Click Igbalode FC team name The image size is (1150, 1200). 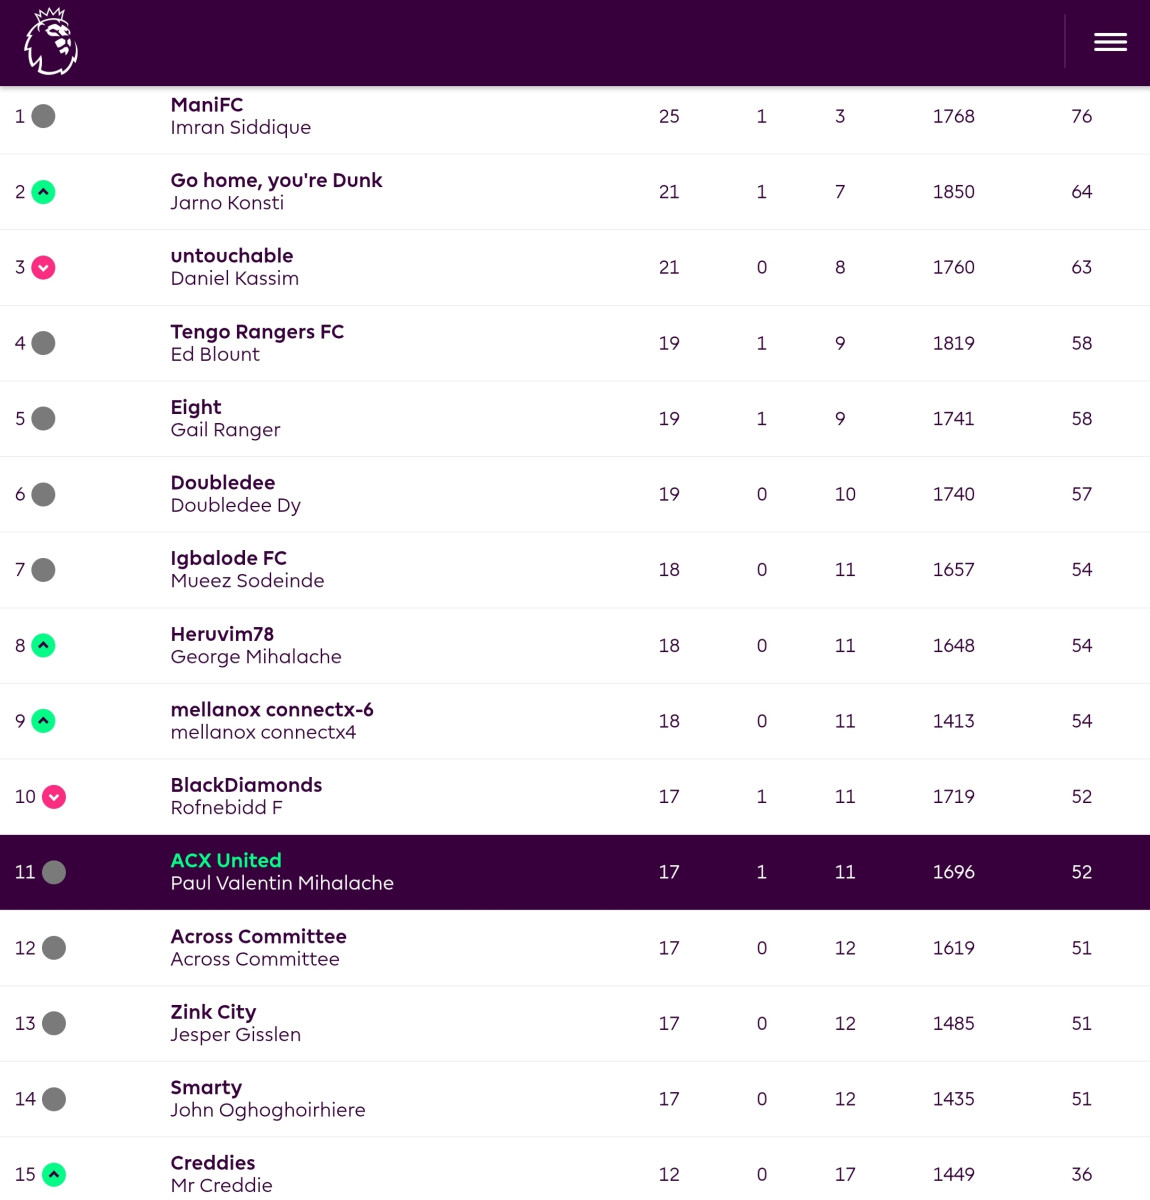228,558
